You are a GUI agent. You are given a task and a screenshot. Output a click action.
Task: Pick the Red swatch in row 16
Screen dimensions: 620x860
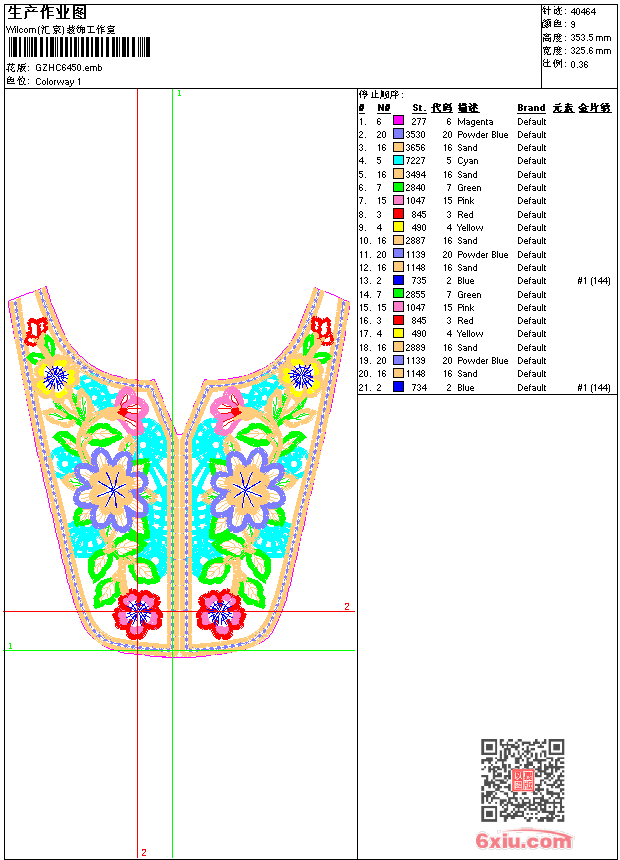[x=398, y=320]
